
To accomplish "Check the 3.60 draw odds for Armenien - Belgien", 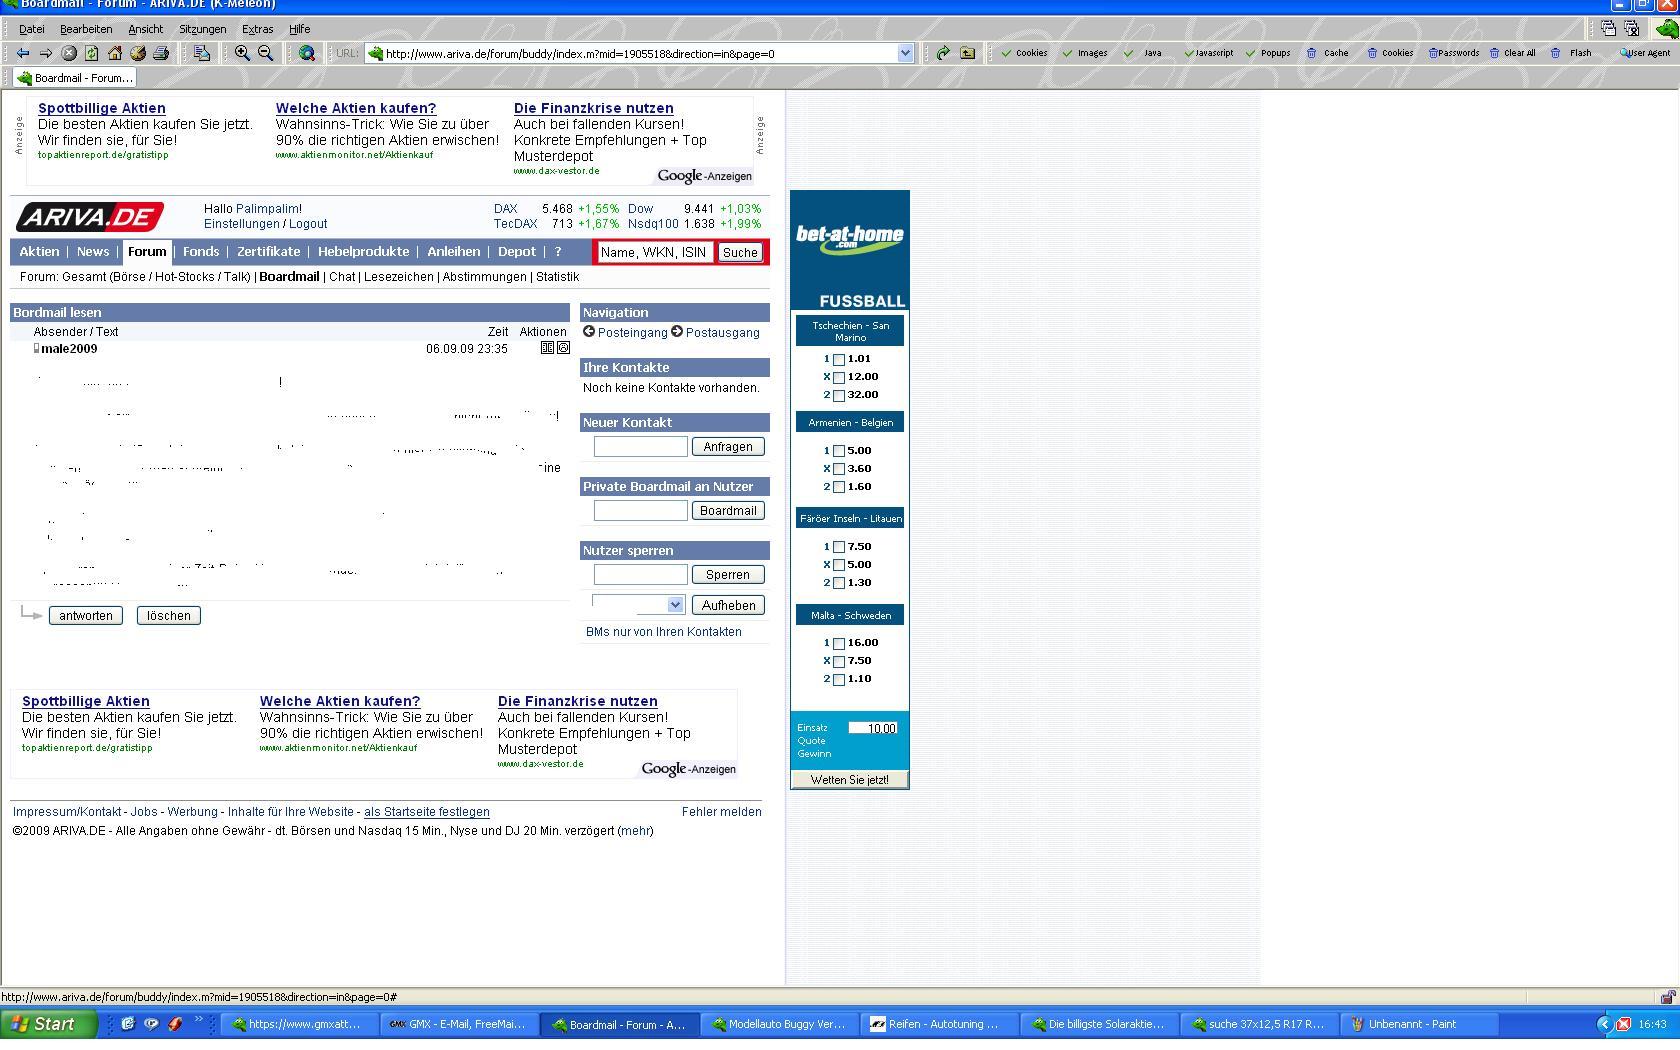I will pos(839,470).
